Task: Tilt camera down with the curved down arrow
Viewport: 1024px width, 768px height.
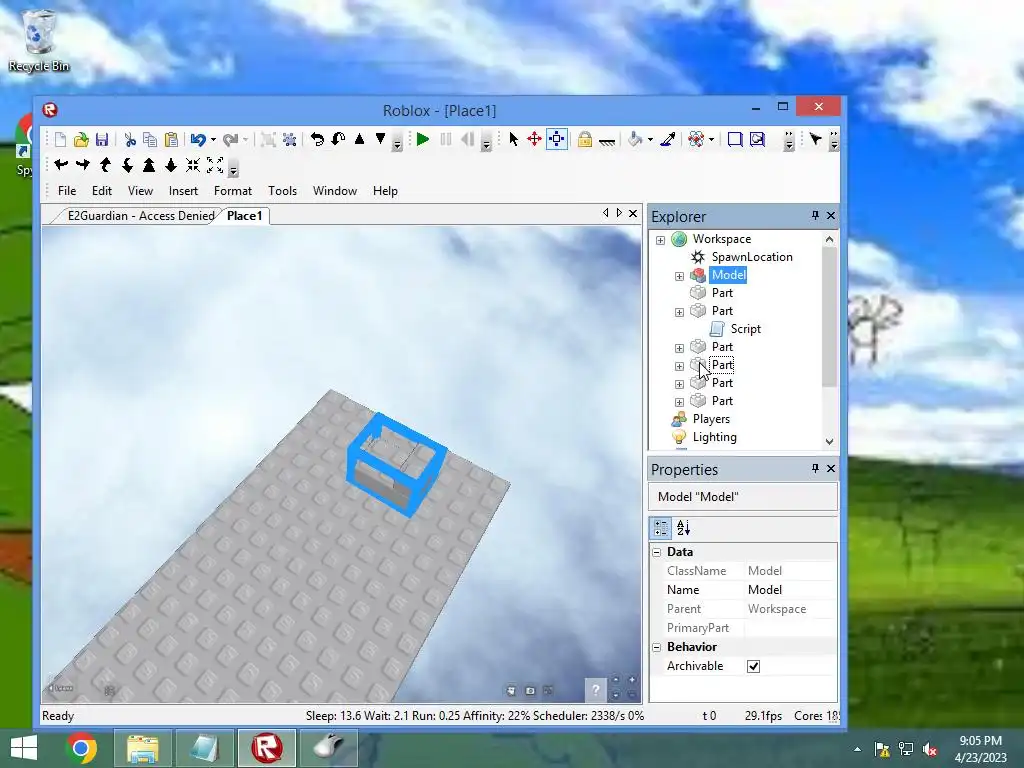Action: click(x=127, y=165)
